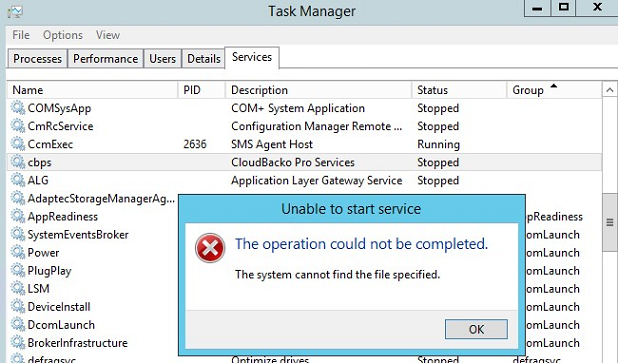The image size is (618, 363).
Task: Select the ALG service icon
Action: point(18,180)
